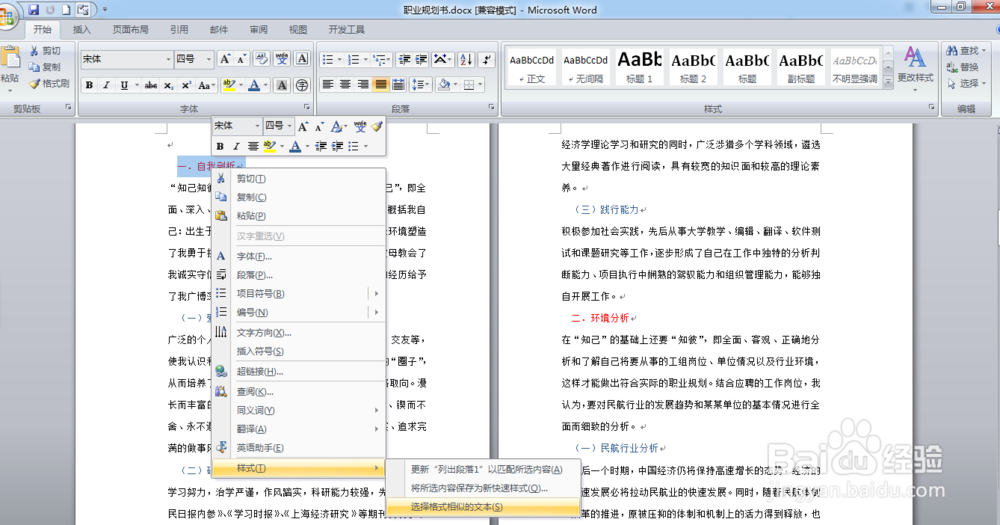The width and height of the screenshot is (1000, 525).
Task: Align text left in the ribbon
Action: tap(328, 84)
